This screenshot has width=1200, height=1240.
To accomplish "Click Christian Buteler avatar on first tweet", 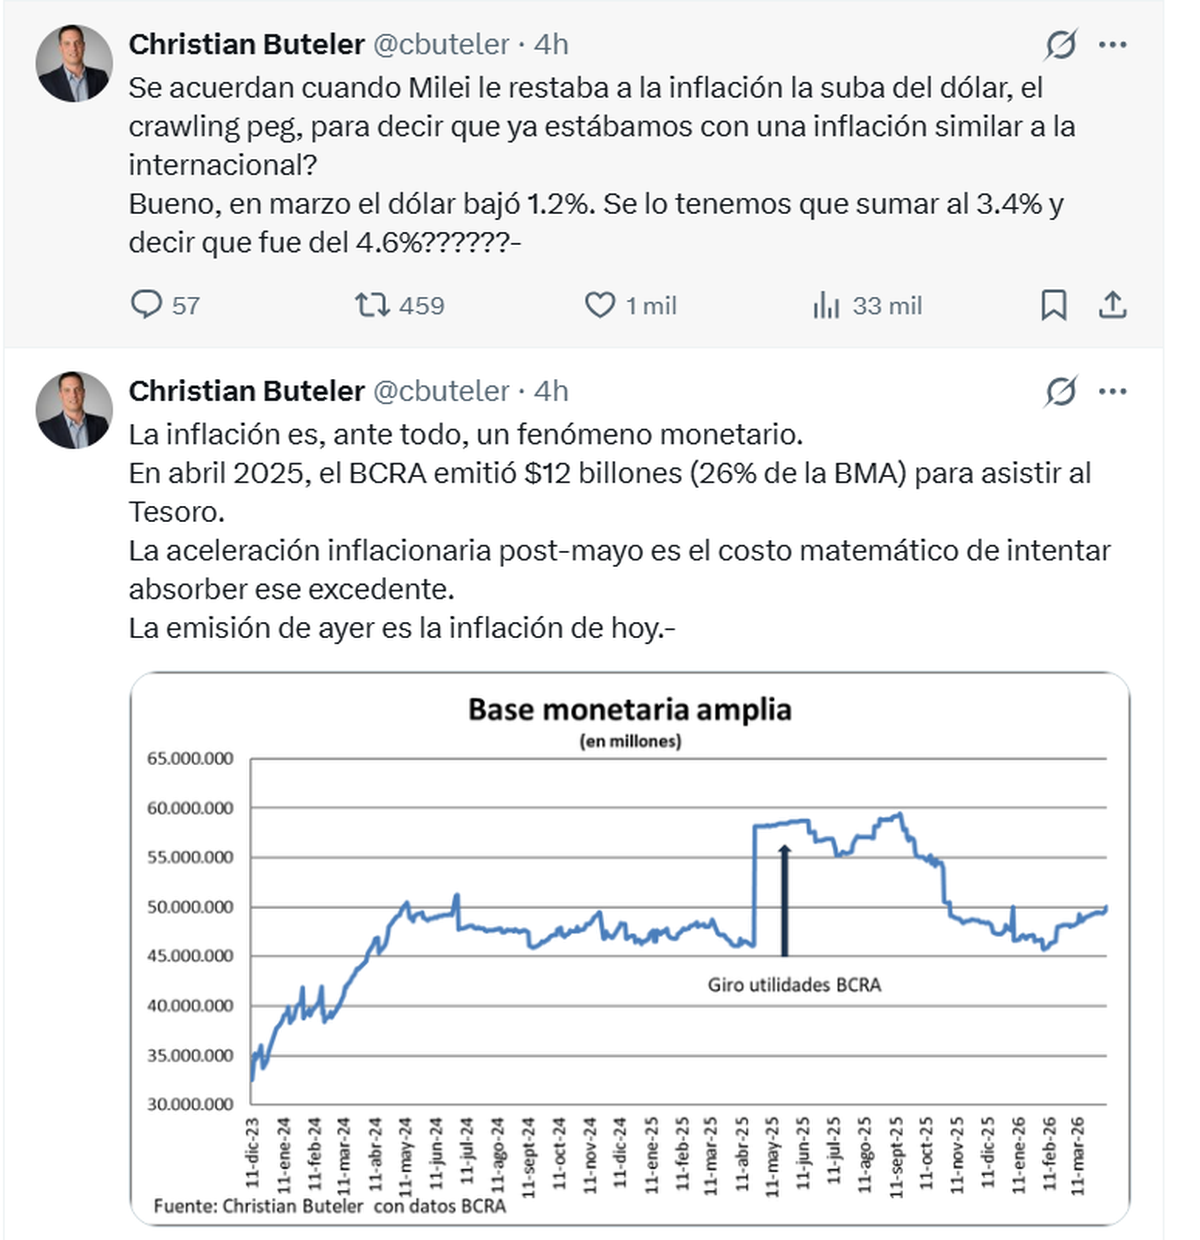I will coord(74,64).
